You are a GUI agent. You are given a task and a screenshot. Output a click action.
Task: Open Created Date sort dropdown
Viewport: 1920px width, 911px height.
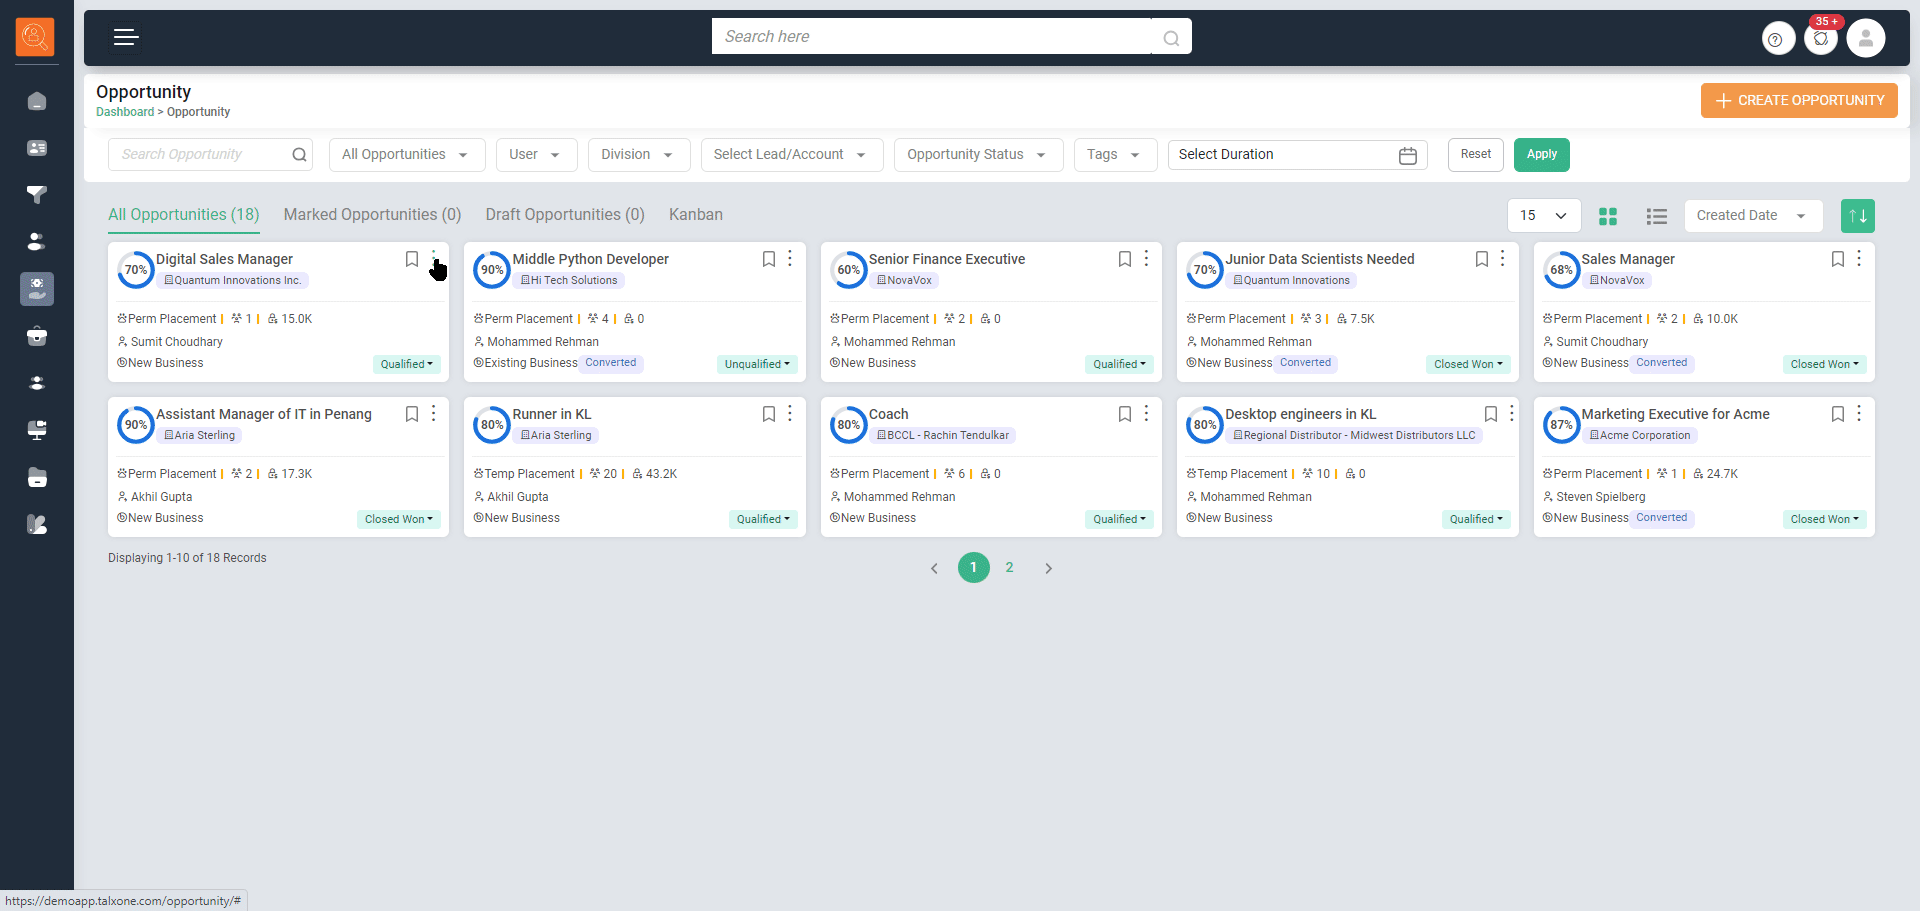click(x=1752, y=216)
